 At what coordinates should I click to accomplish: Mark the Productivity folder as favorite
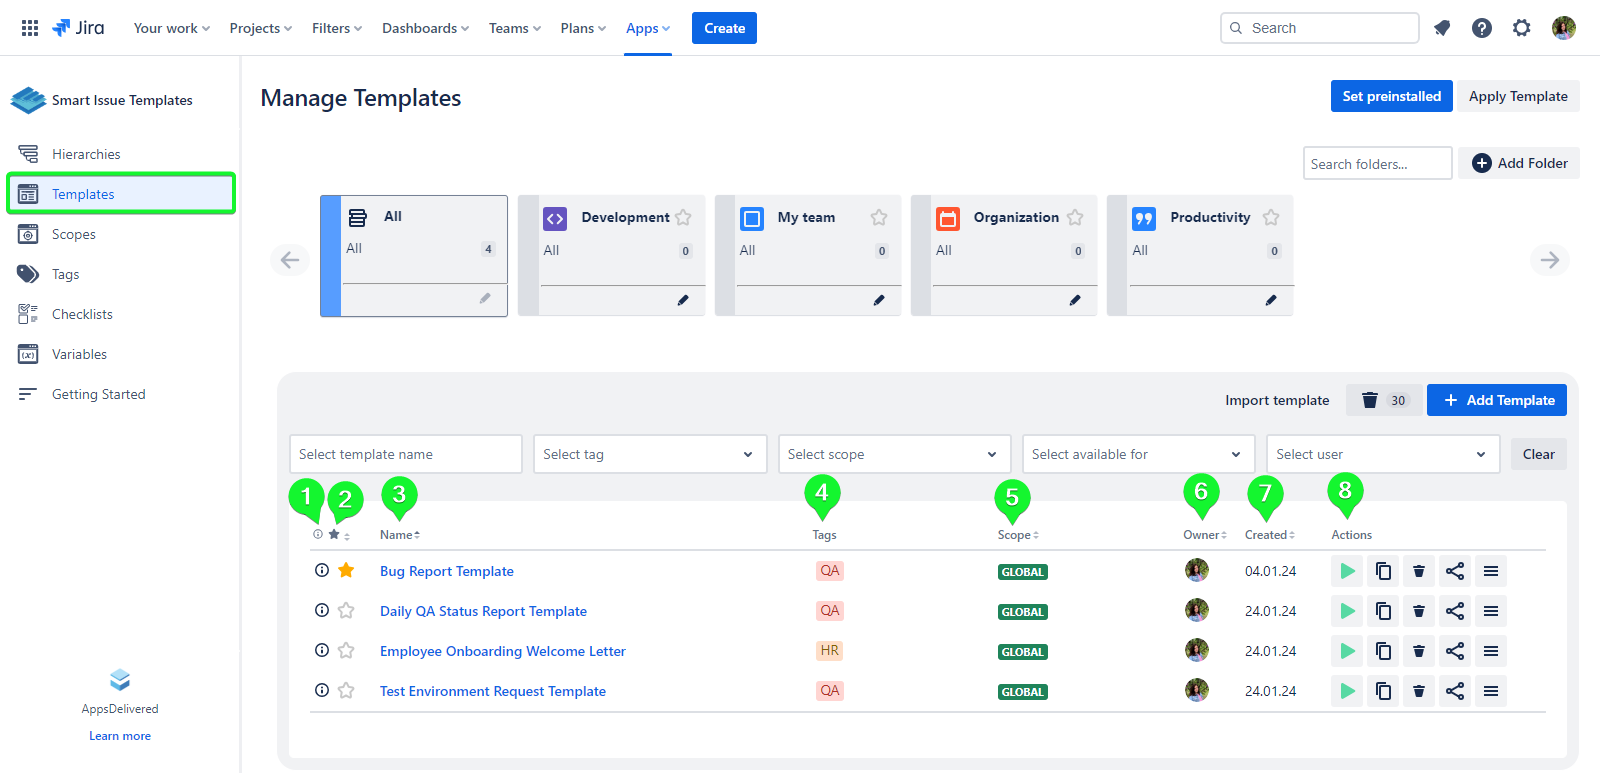pyautogui.click(x=1271, y=217)
